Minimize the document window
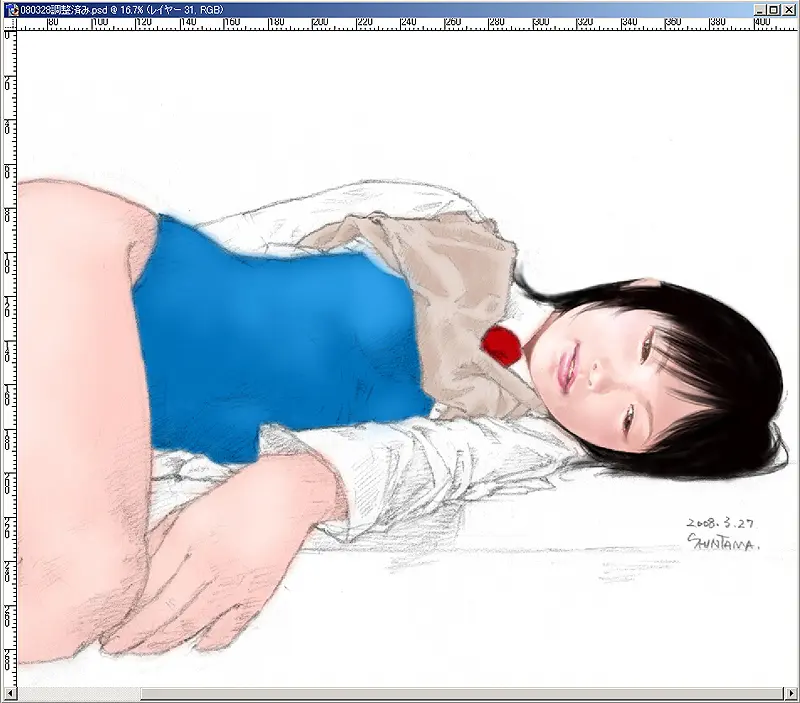This screenshot has width=800, height=703. (x=757, y=9)
